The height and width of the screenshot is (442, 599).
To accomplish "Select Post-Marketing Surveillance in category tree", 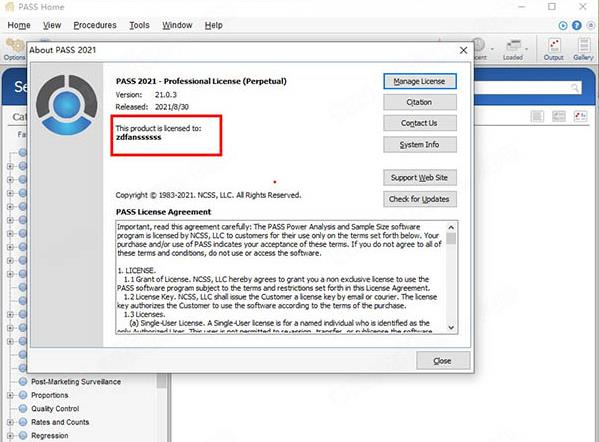I will [x=76, y=382].
